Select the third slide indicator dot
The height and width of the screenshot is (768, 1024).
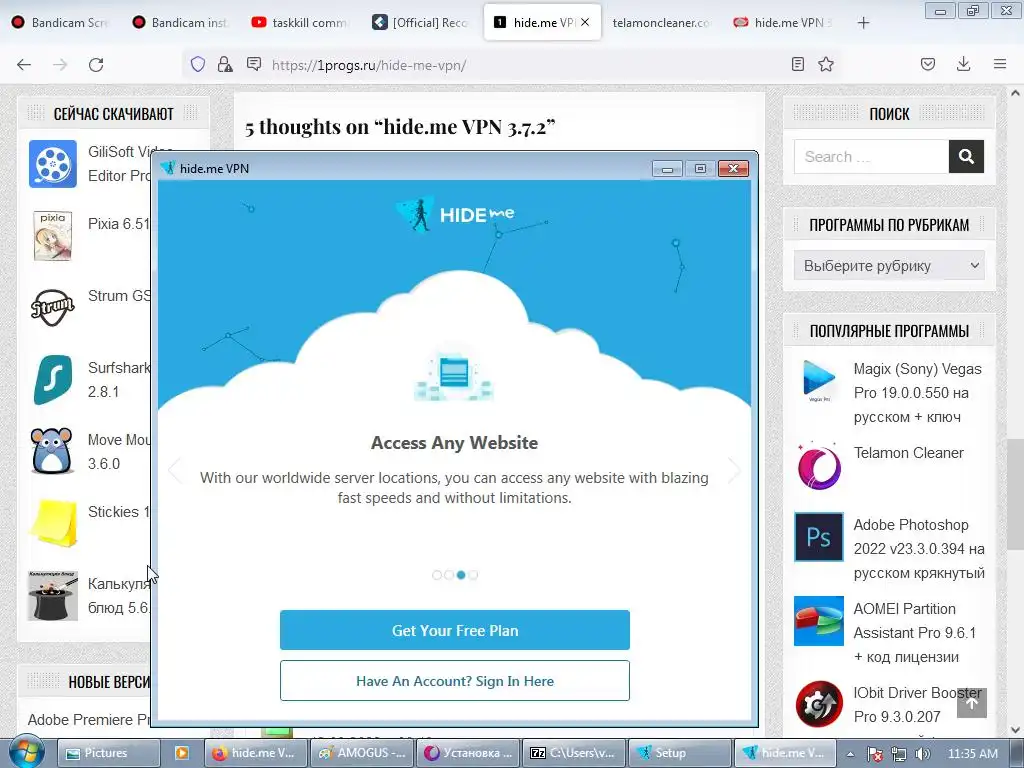pyautogui.click(x=461, y=575)
